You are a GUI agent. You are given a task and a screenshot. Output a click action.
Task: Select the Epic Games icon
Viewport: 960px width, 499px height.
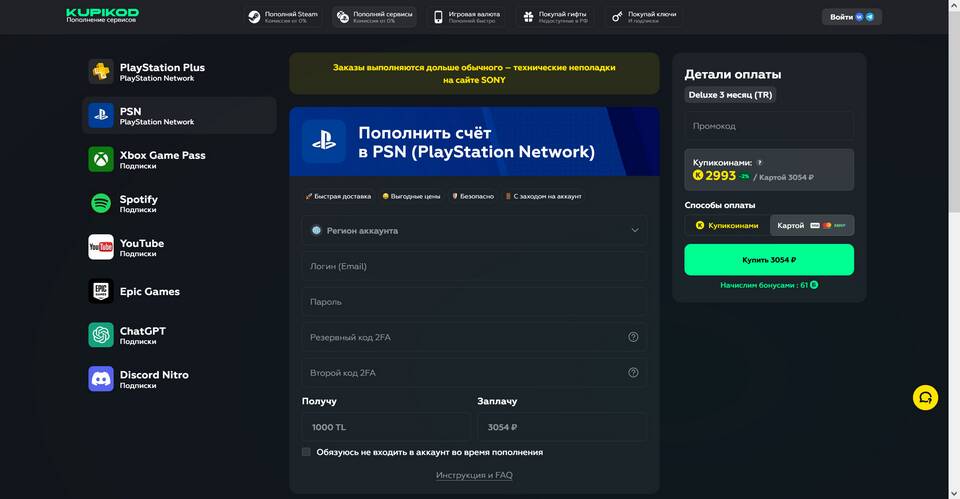pyautogui.click(x=101, y=291)
